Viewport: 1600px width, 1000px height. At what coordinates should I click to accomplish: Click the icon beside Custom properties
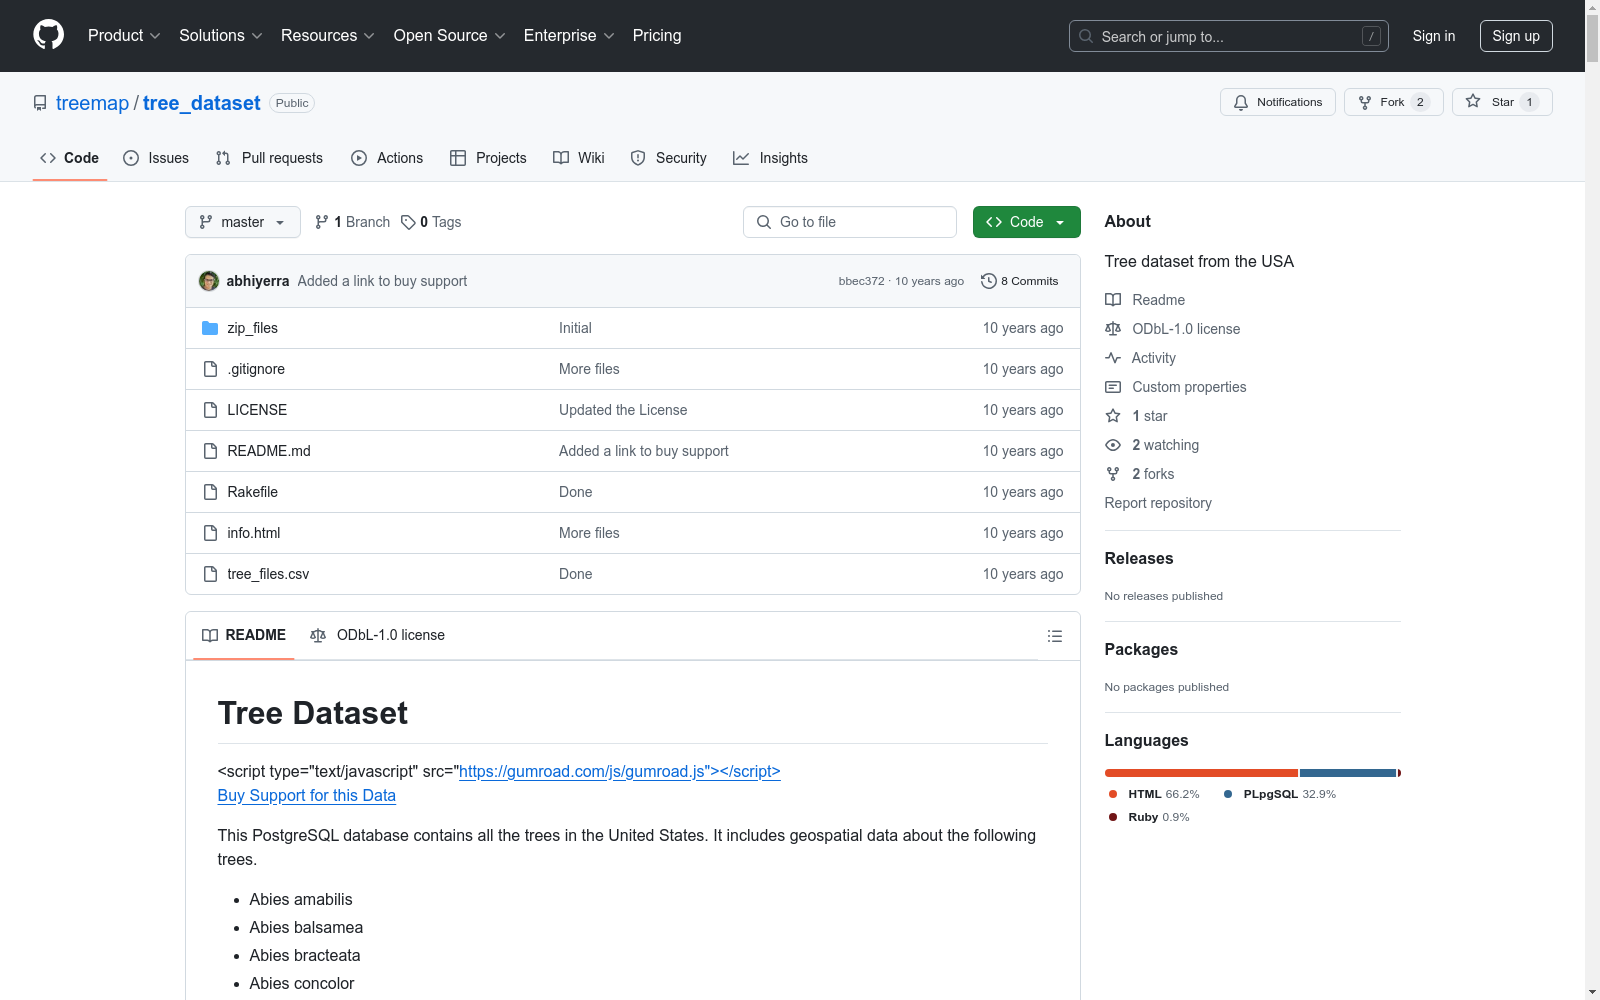[x=1113, y=387]
